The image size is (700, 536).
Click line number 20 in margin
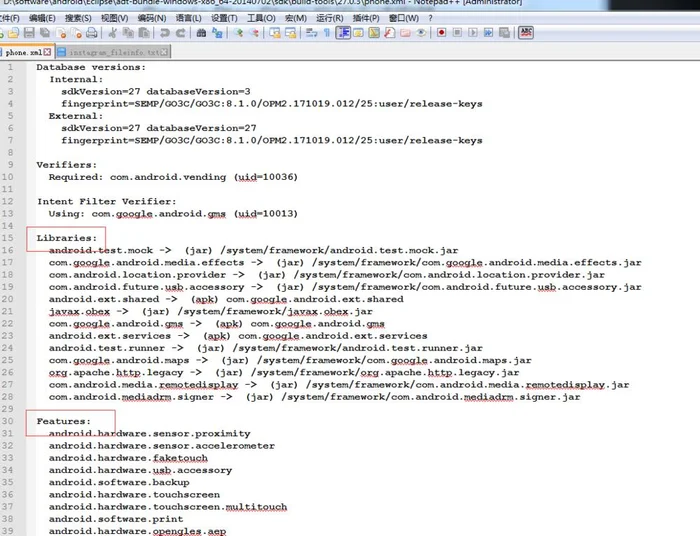click(x=8, y=299)
